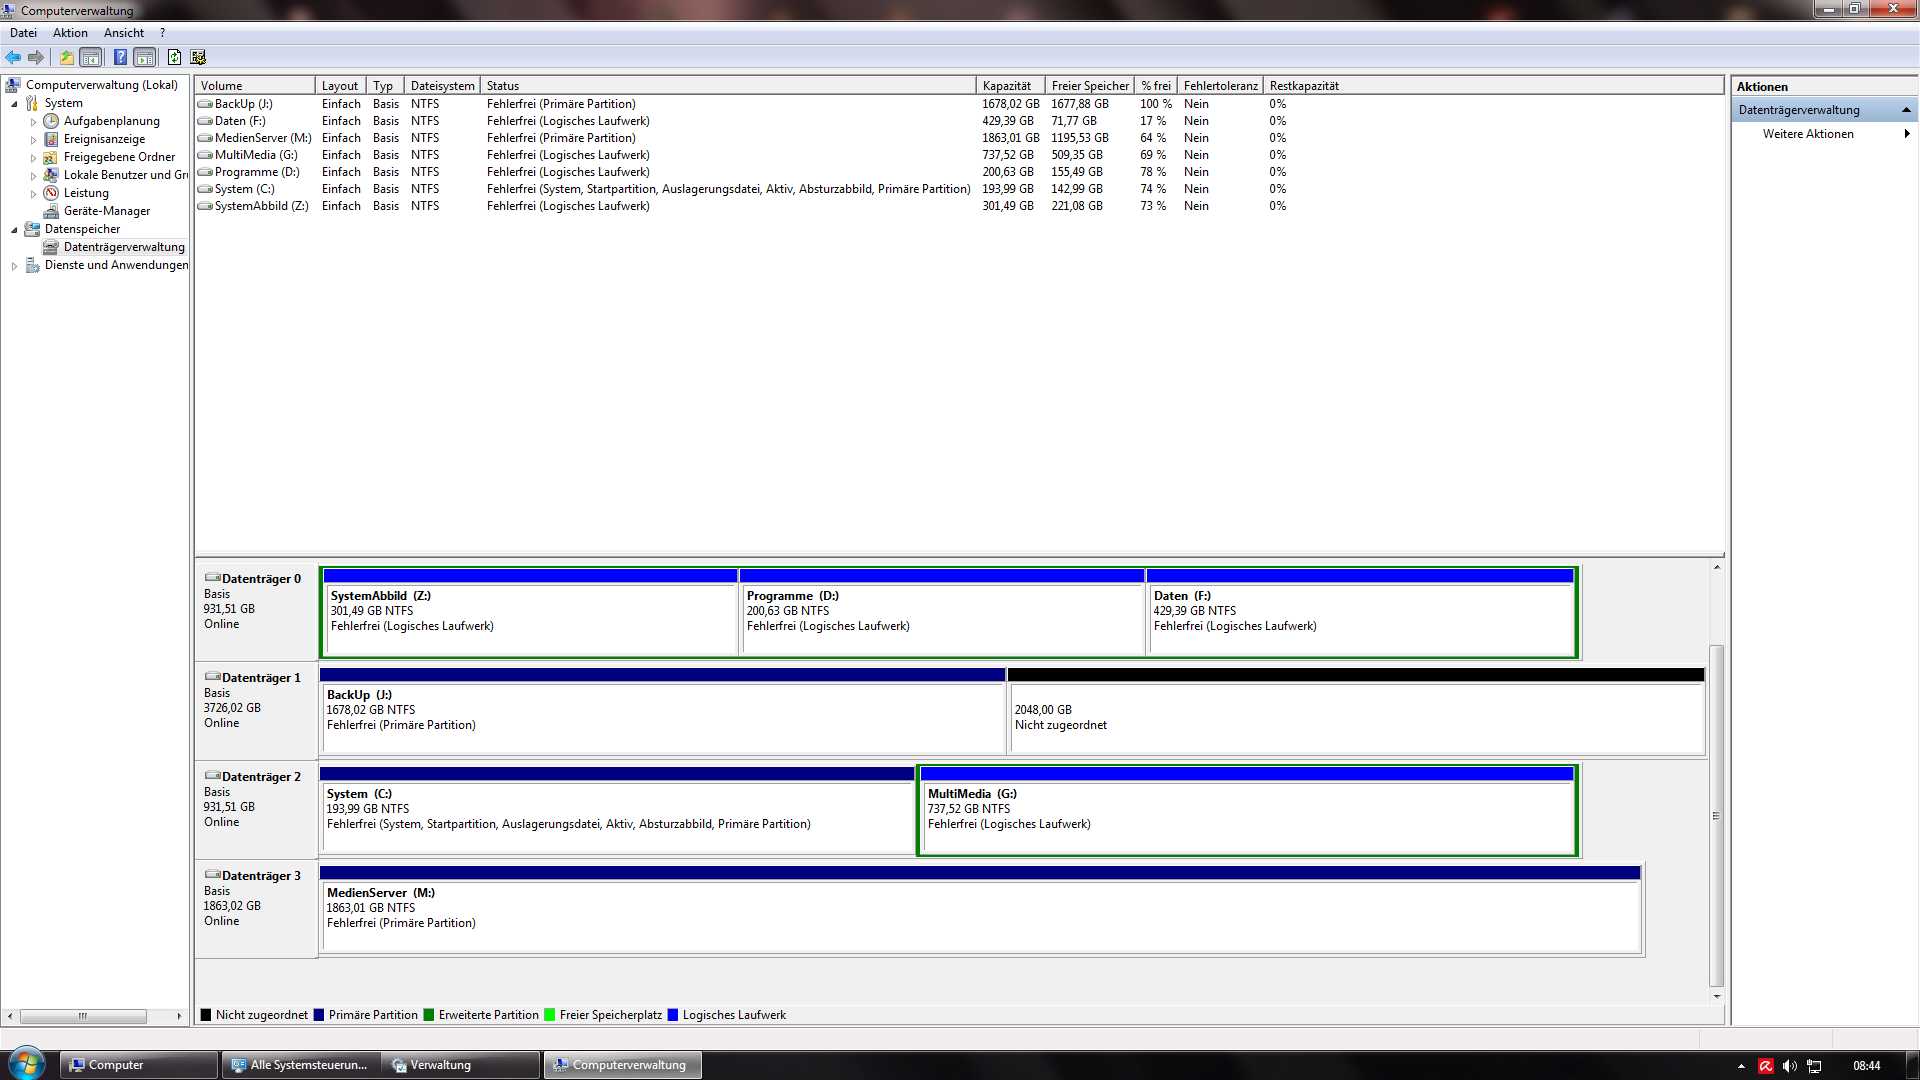Open Ereignisanzeige in the tree
Image resolution: width=1920 pixels, height=1080 pixels.
click(x=104, y=139)
